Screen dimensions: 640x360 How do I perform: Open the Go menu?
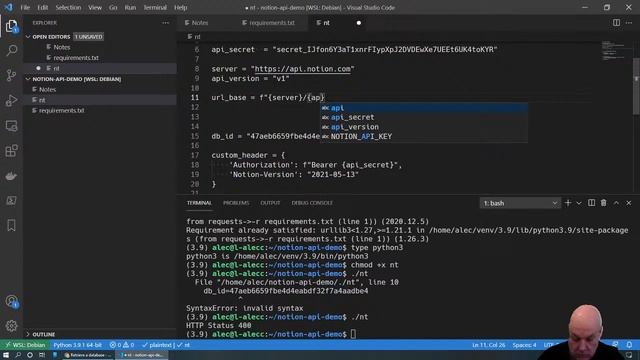[x=113, y=7]
